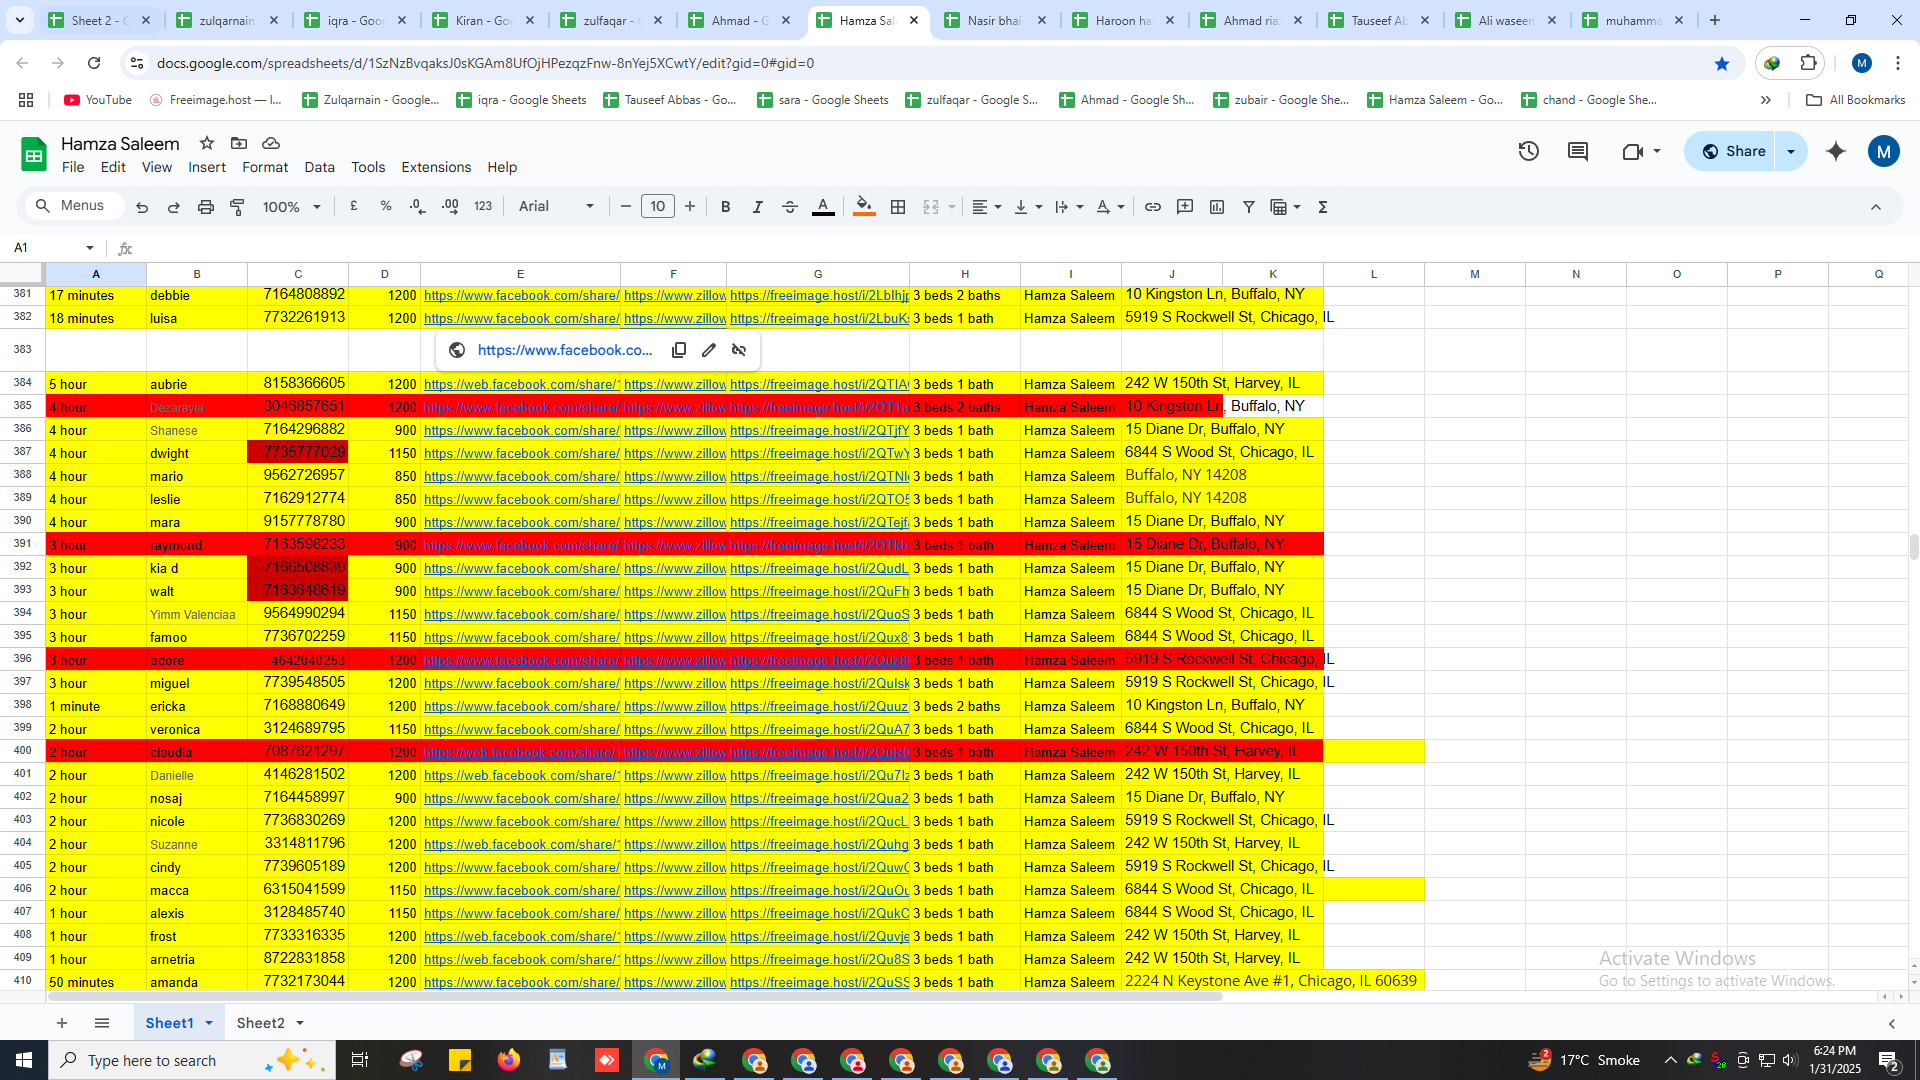Image resolution: width=1920 pixels, height=1080 pixels.
Task: Open the Facebook link in row 384
Action: [x=521, y=384]
